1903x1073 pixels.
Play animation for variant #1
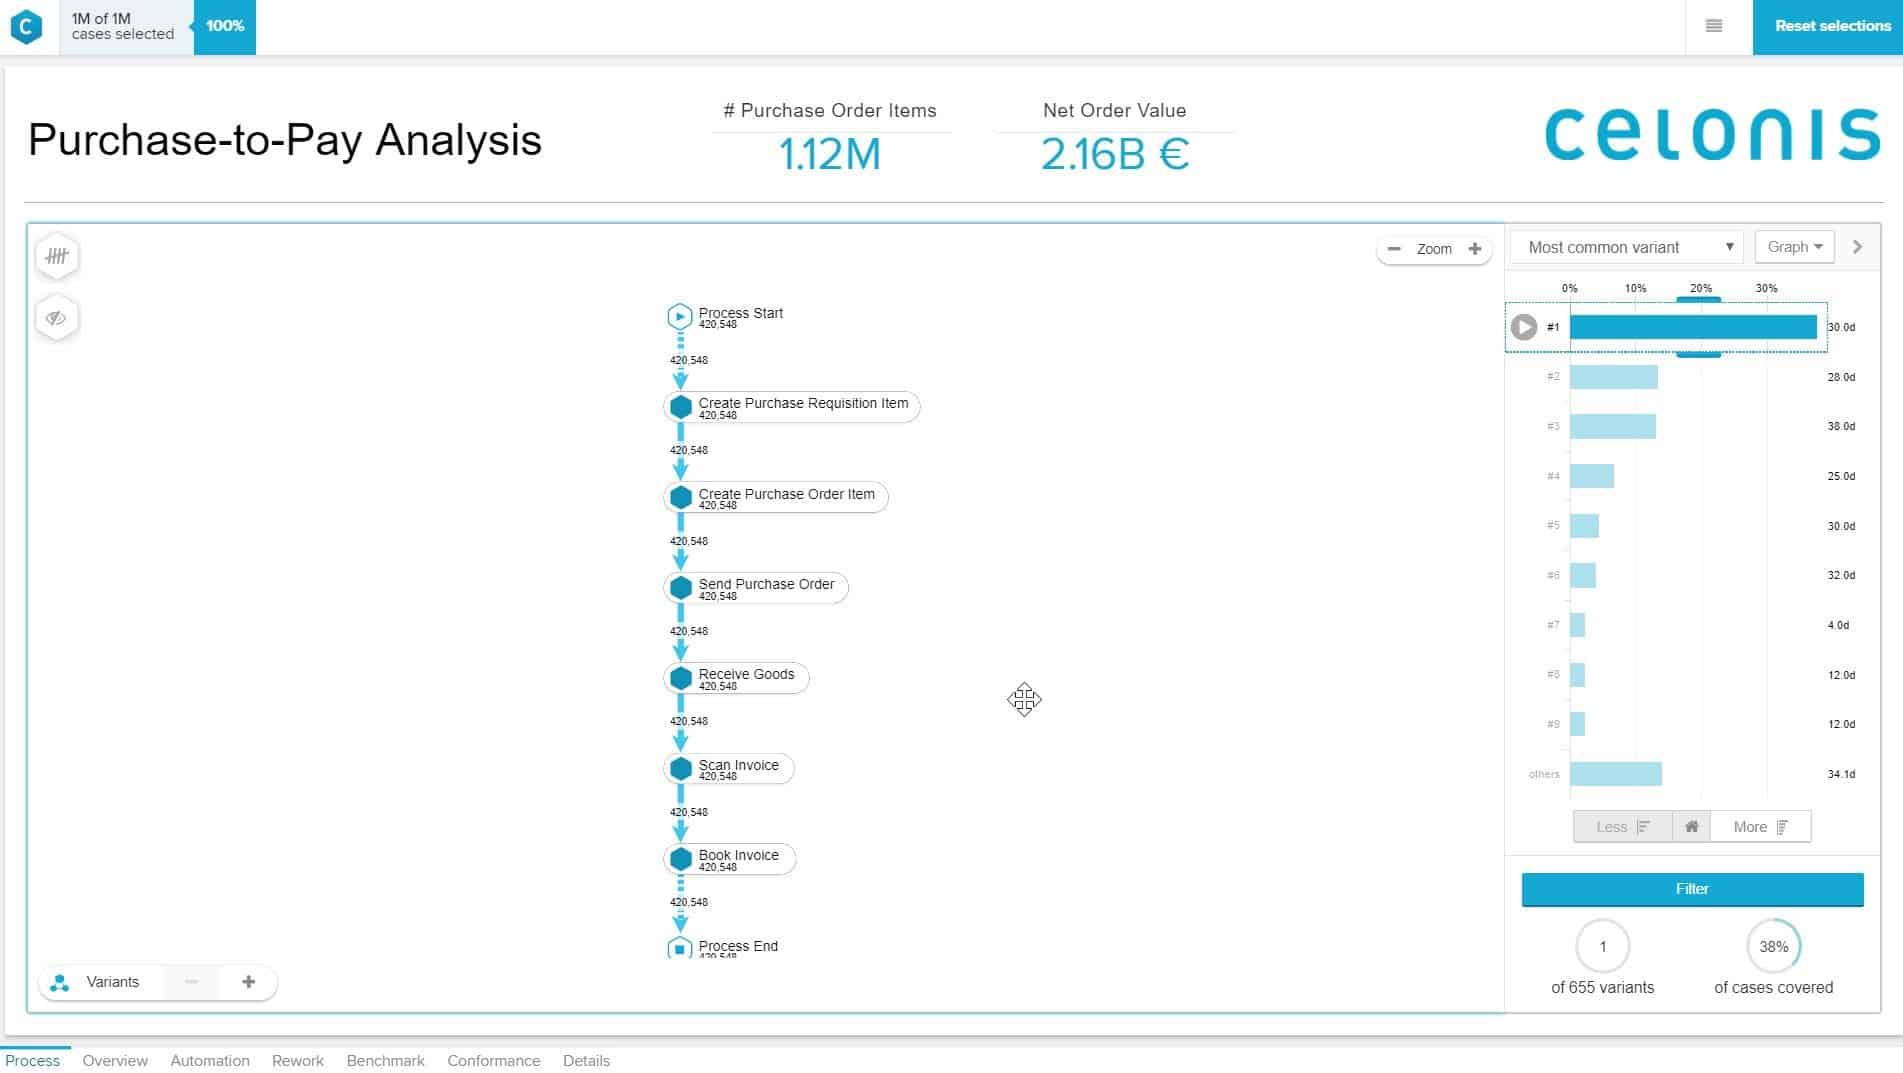coord(1523,327)
